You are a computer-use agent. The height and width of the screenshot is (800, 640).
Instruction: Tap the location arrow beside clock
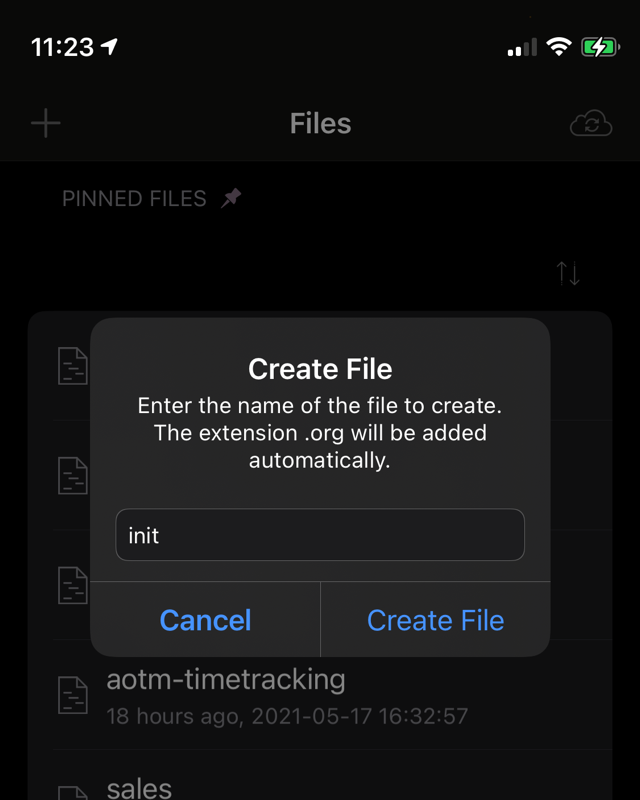point(109,47)
